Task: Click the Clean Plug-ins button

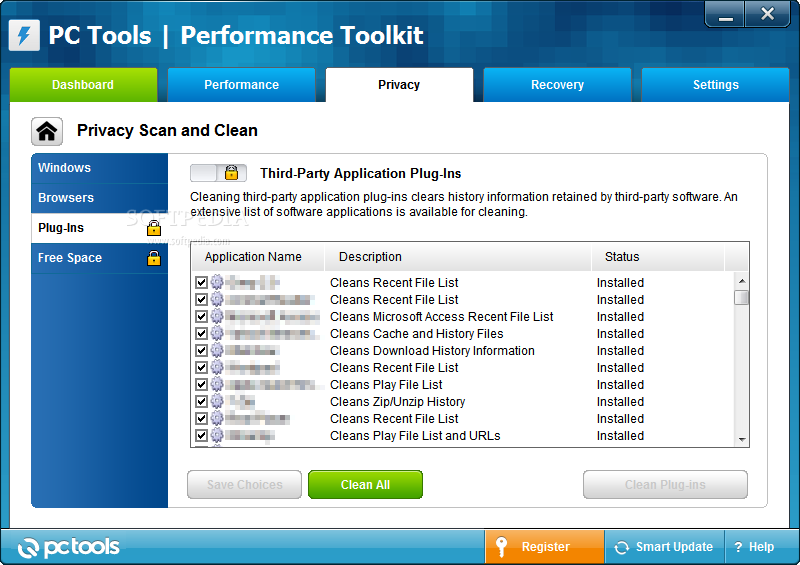Action: [x=665, y=484]
